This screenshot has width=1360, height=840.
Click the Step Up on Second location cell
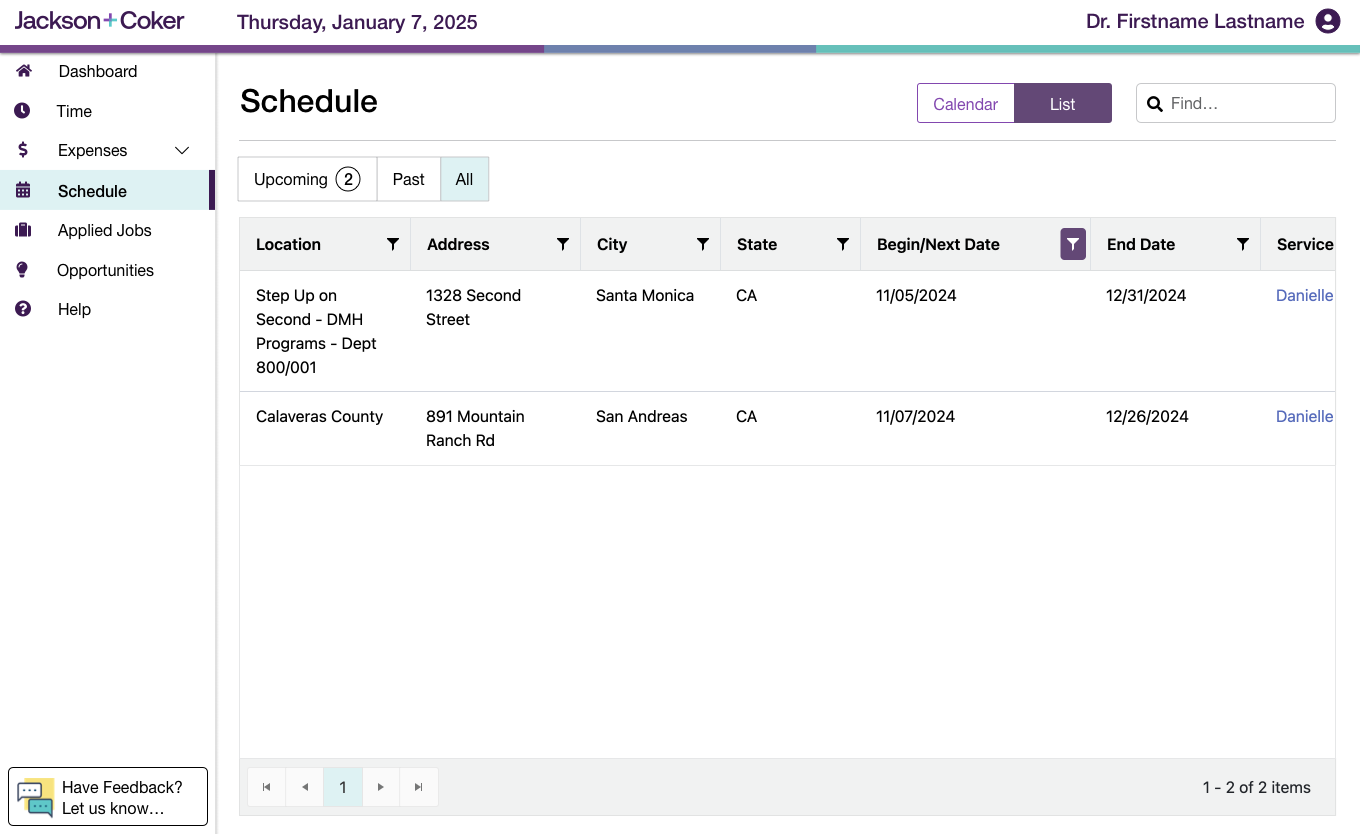point(325,331)
